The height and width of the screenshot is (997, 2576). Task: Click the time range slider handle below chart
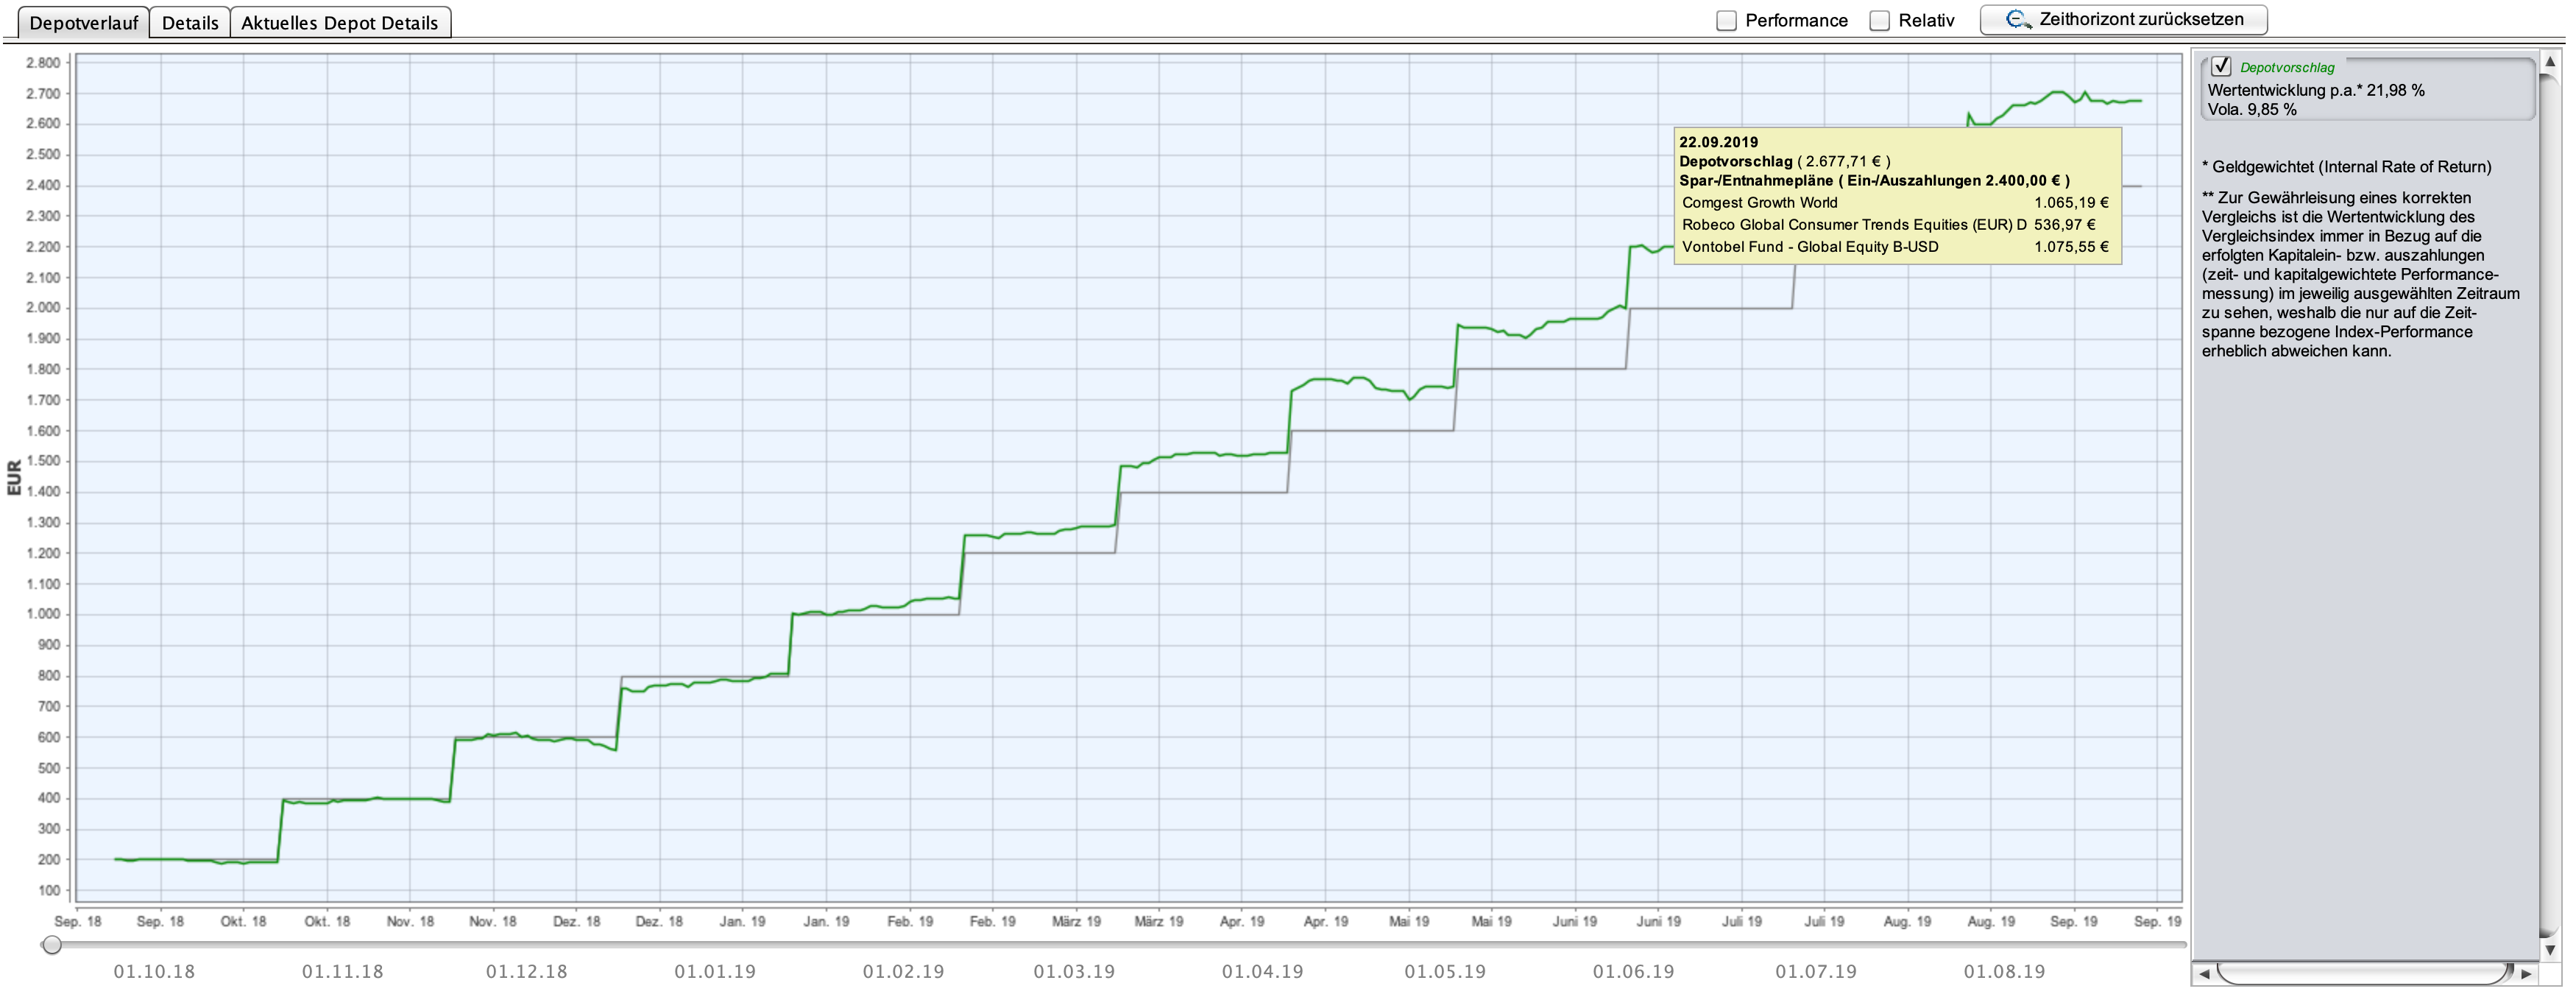pyautogui.click(x=52, y=944)
